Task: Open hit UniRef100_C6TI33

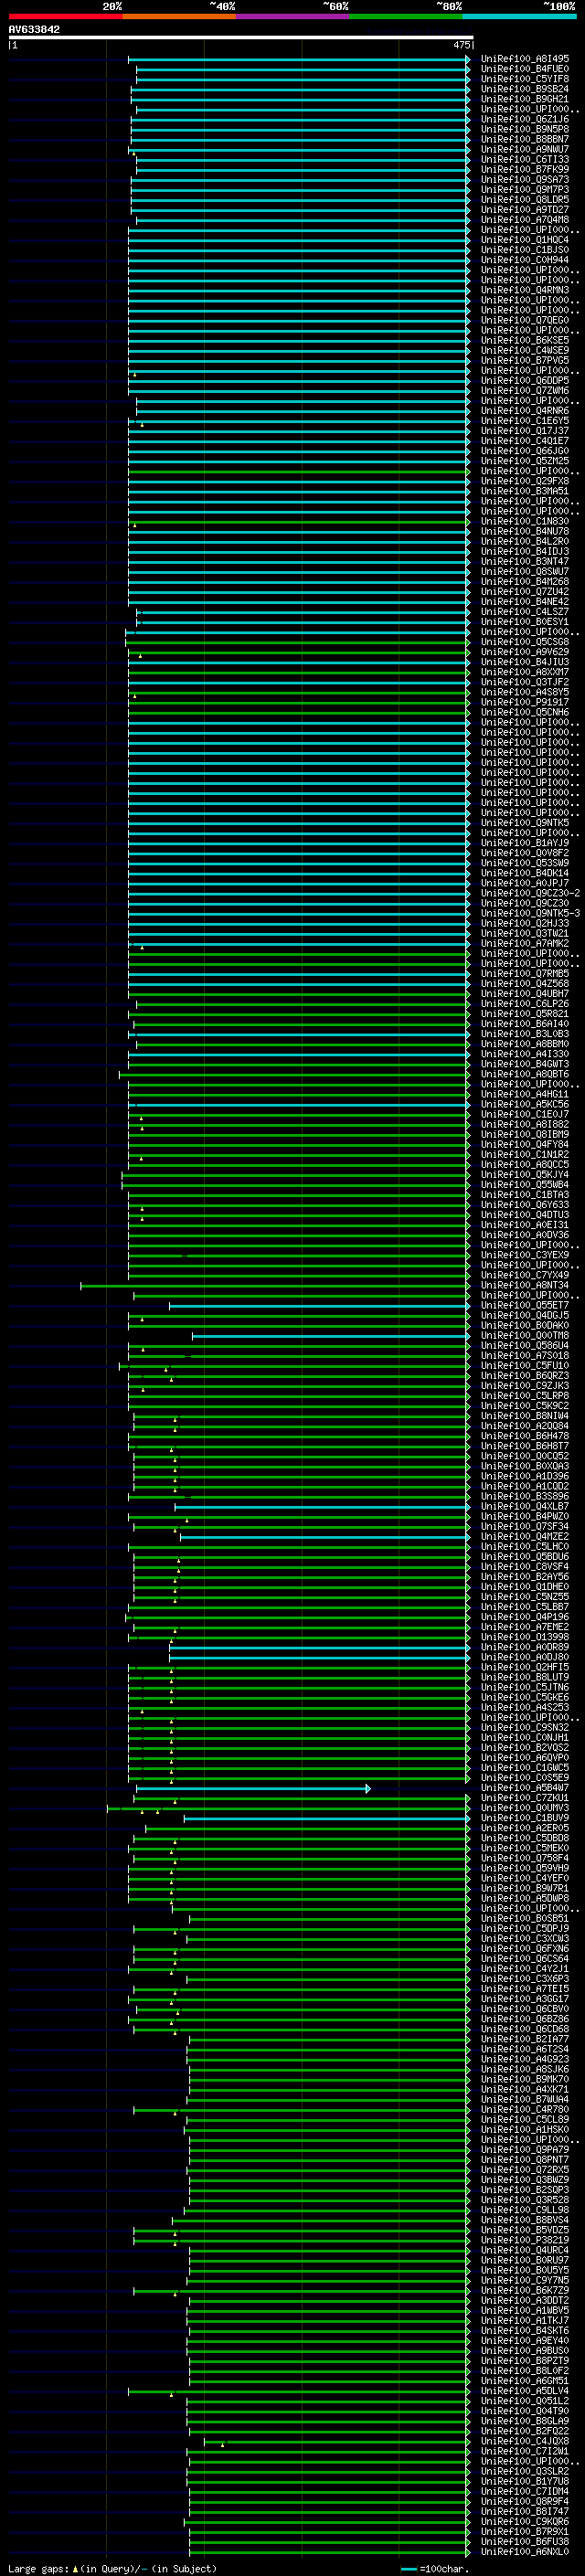Action: pyautogui.click(x=525, y=159)
